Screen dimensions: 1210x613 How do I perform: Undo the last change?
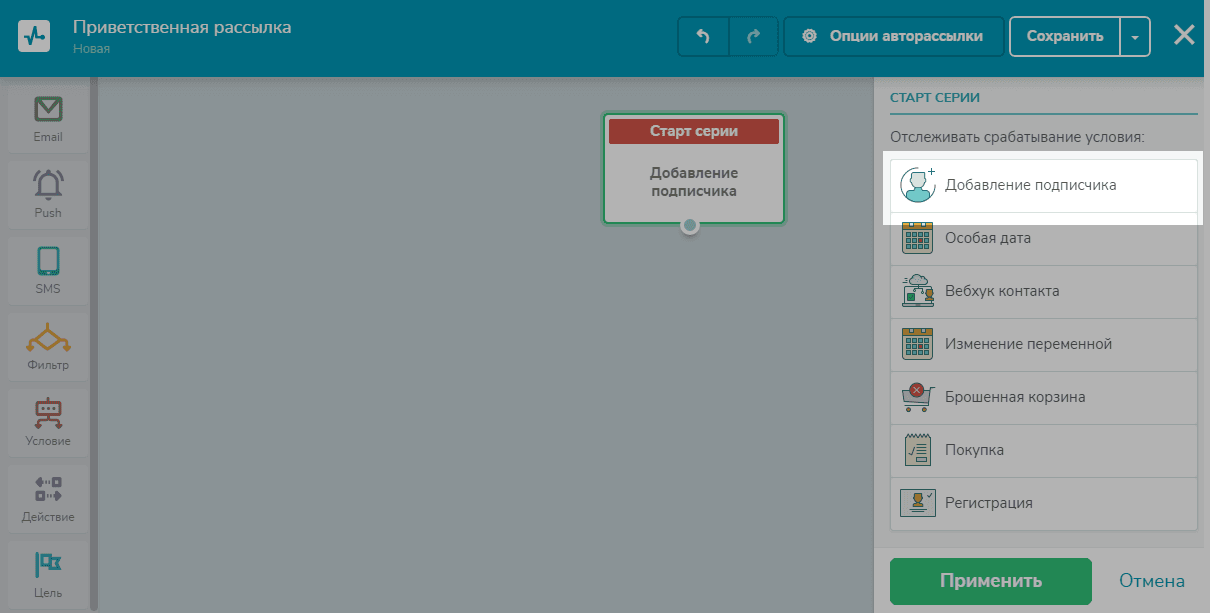point(703,36)
